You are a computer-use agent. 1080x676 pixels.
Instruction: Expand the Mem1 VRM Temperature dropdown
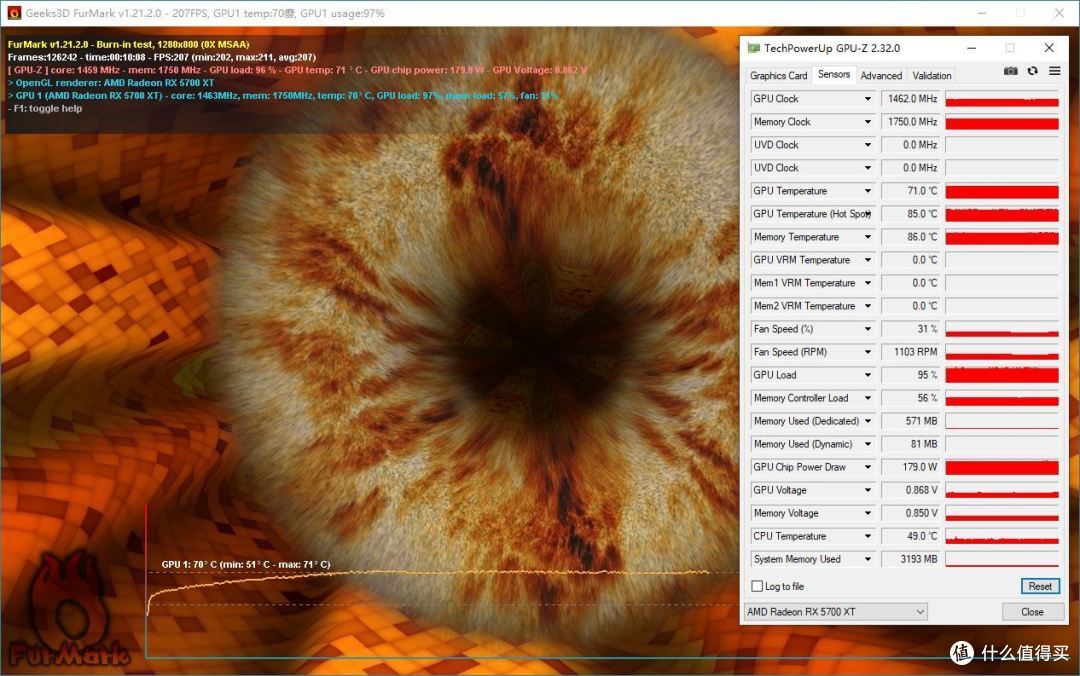tap(868, 283)
